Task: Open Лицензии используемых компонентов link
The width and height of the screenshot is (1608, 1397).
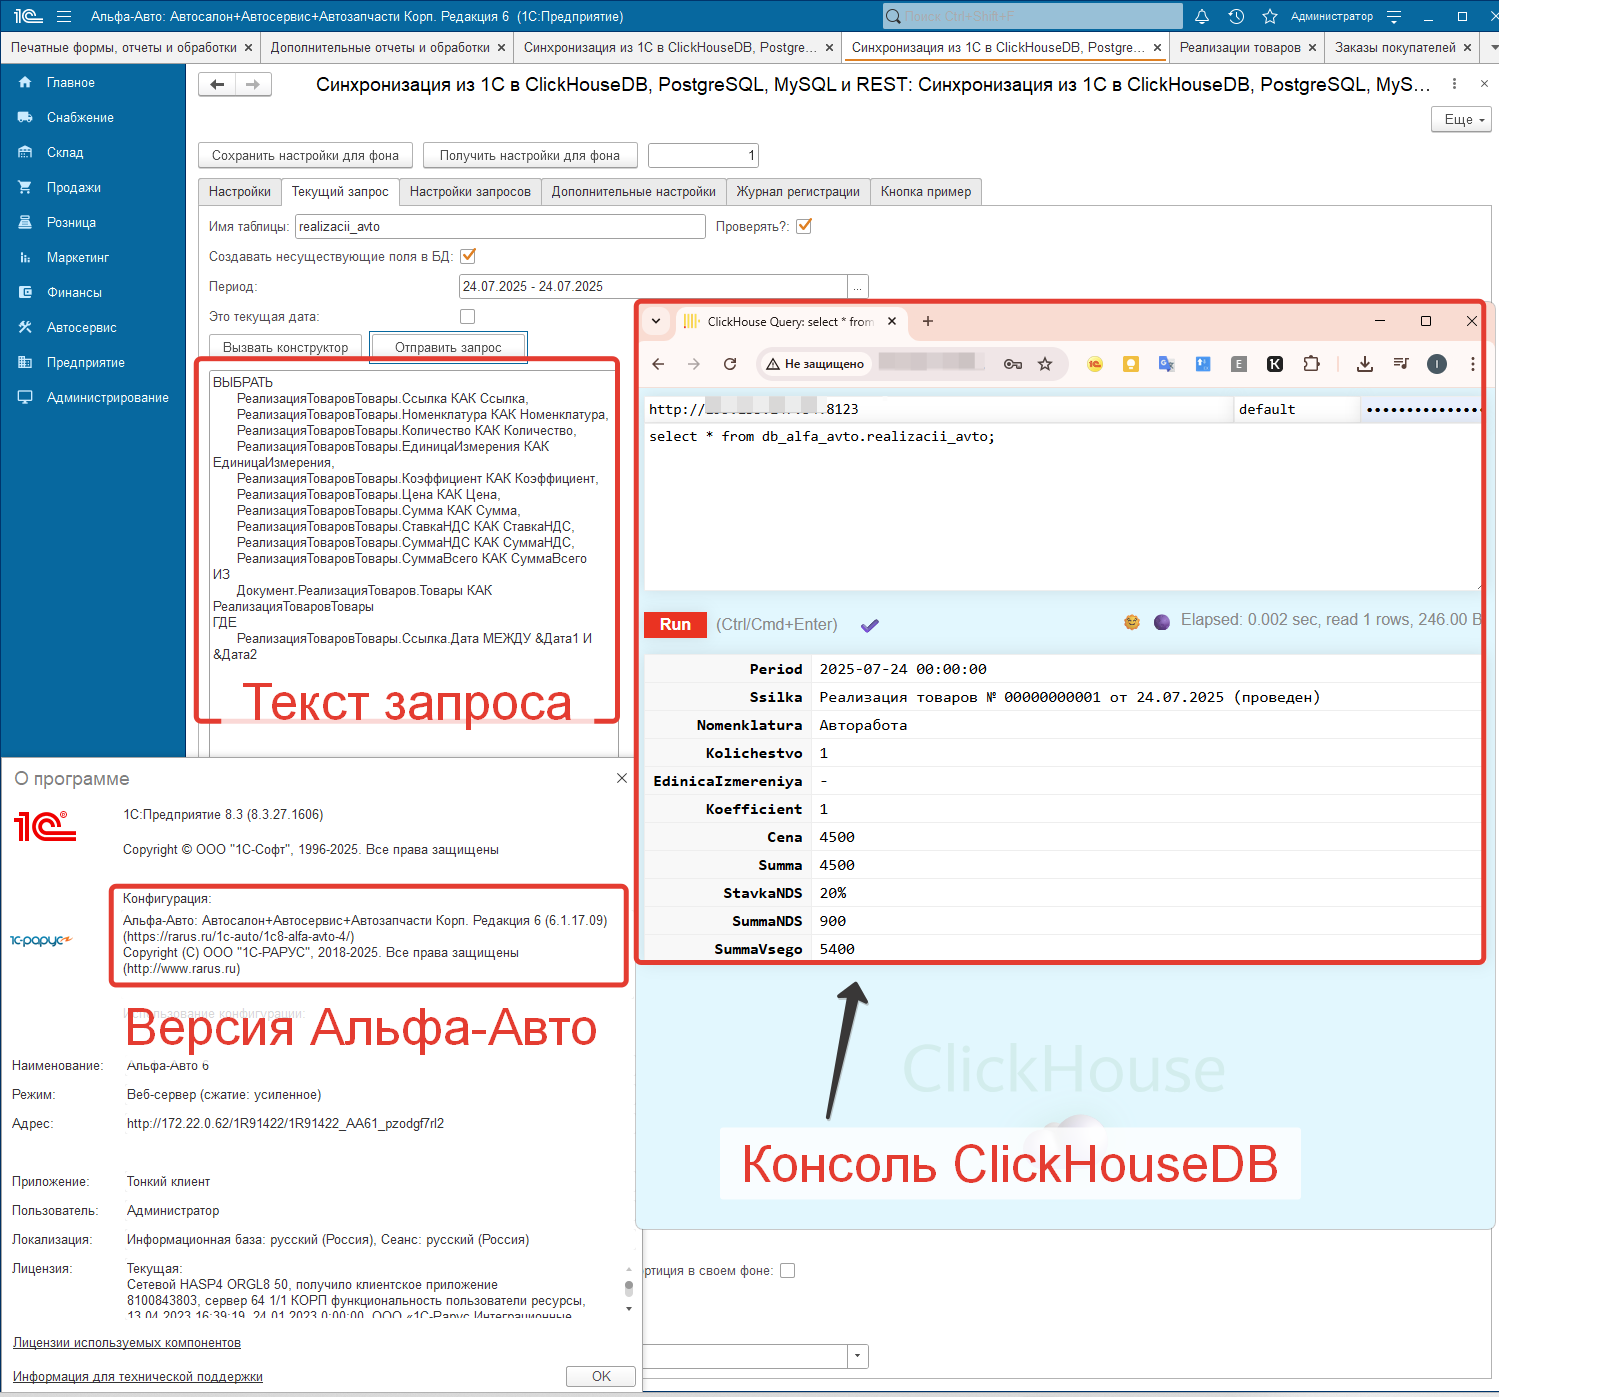Action: (x=127, y=1342)
